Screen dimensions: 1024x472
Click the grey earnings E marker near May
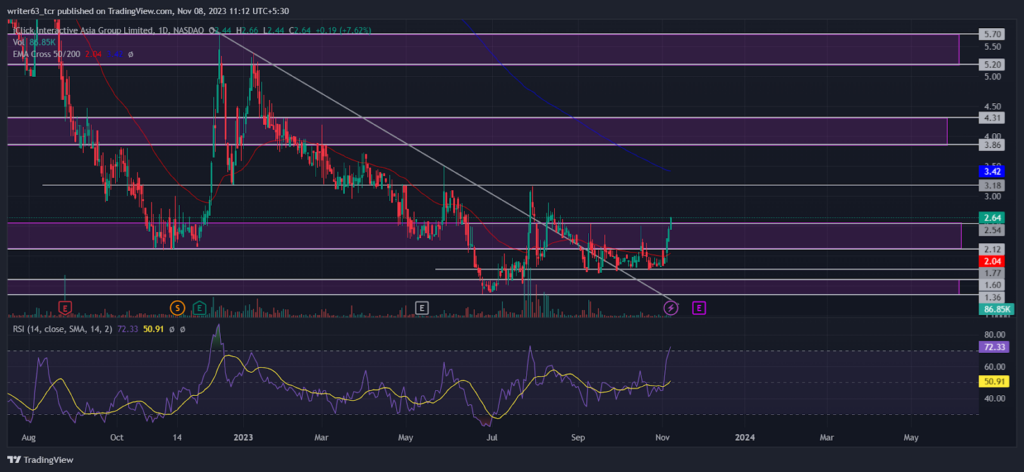[x=423, y=307]
